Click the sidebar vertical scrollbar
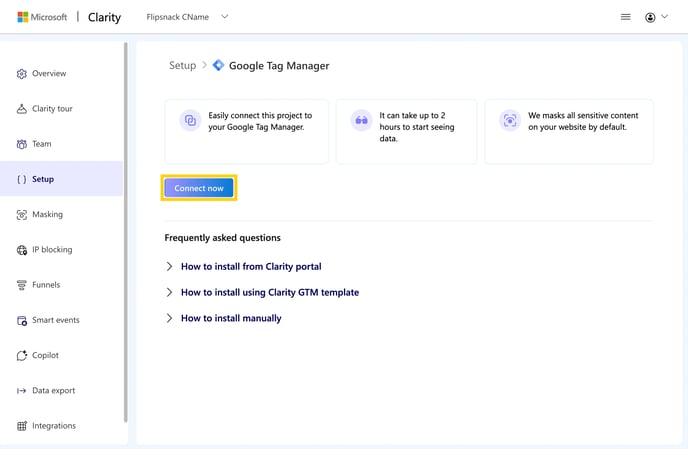The image size is (688, 449). [126, 232]
